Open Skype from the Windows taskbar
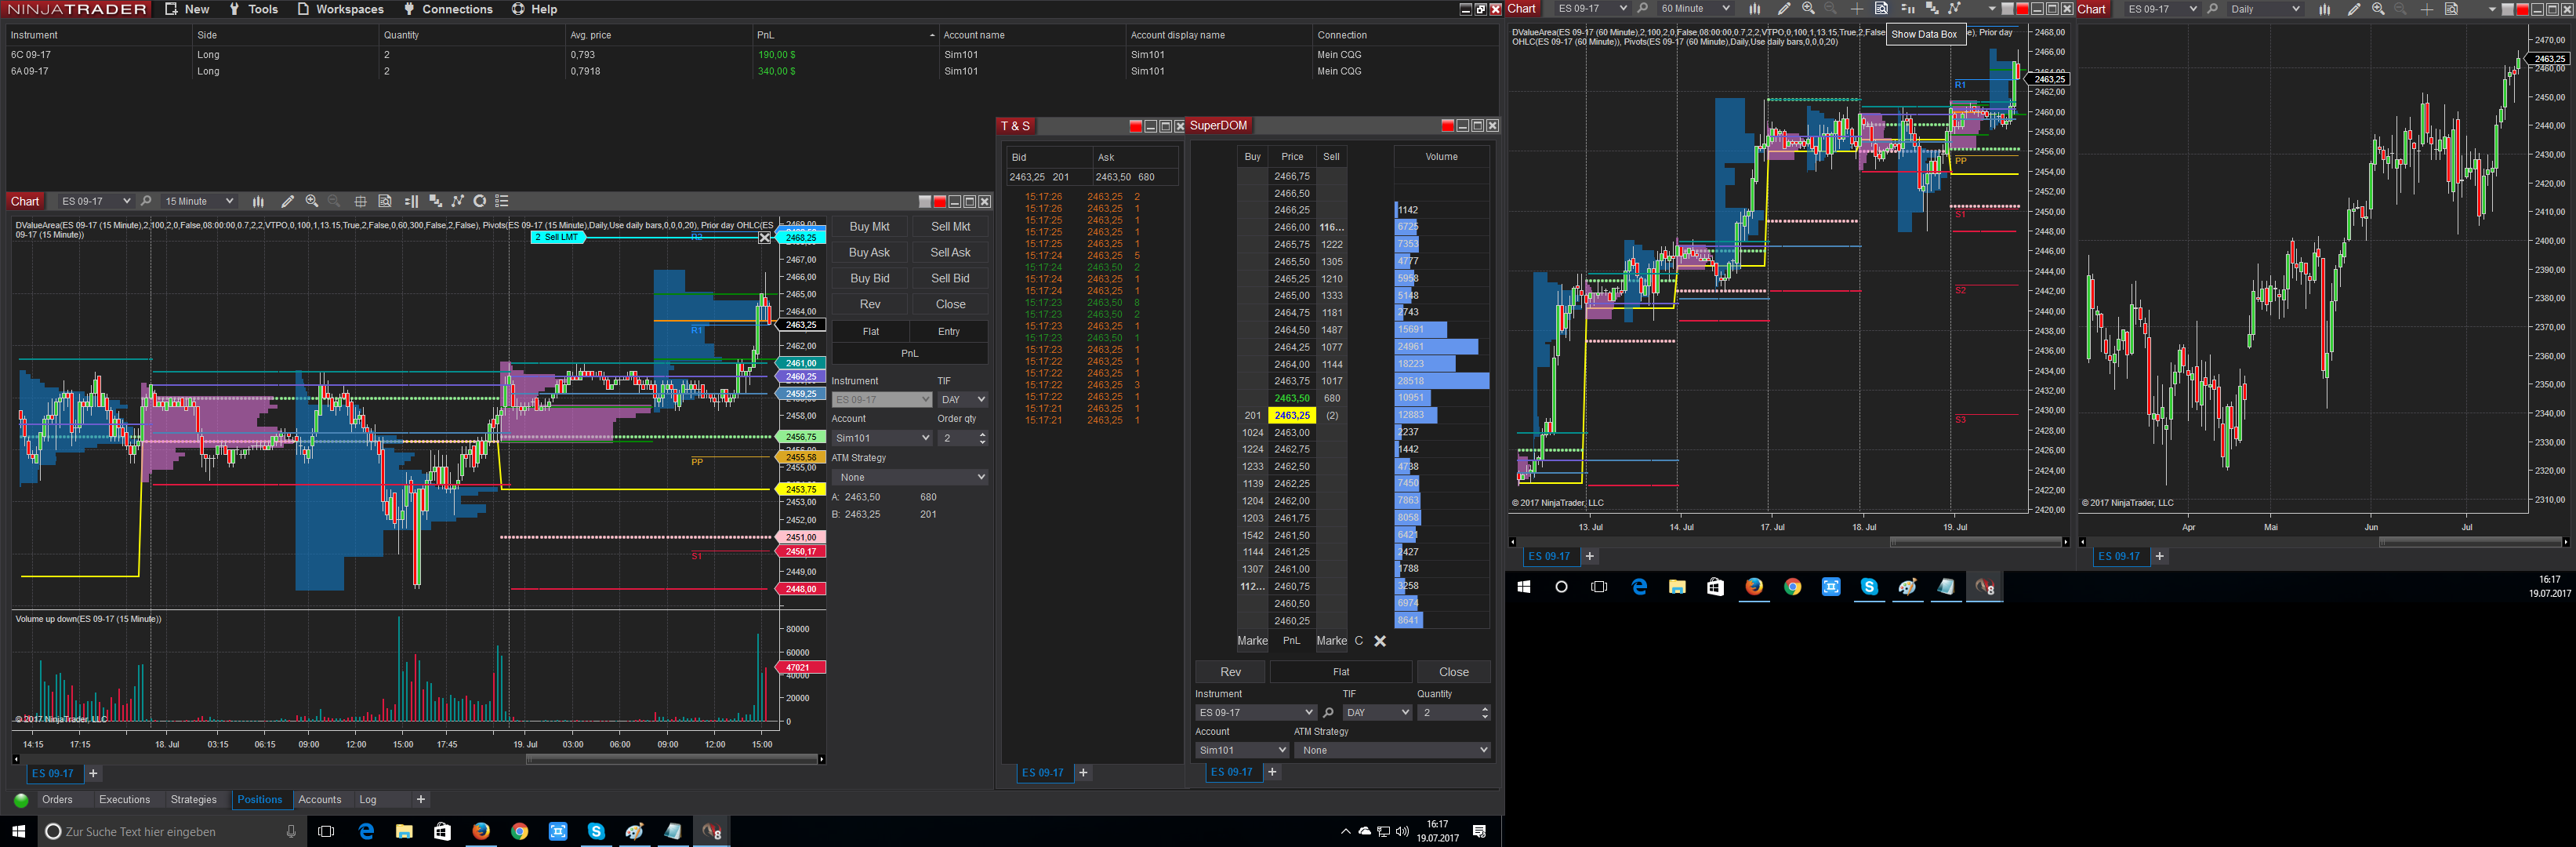Image resolution: width=2576 pixels, height=847 pixels. point(596,831)
